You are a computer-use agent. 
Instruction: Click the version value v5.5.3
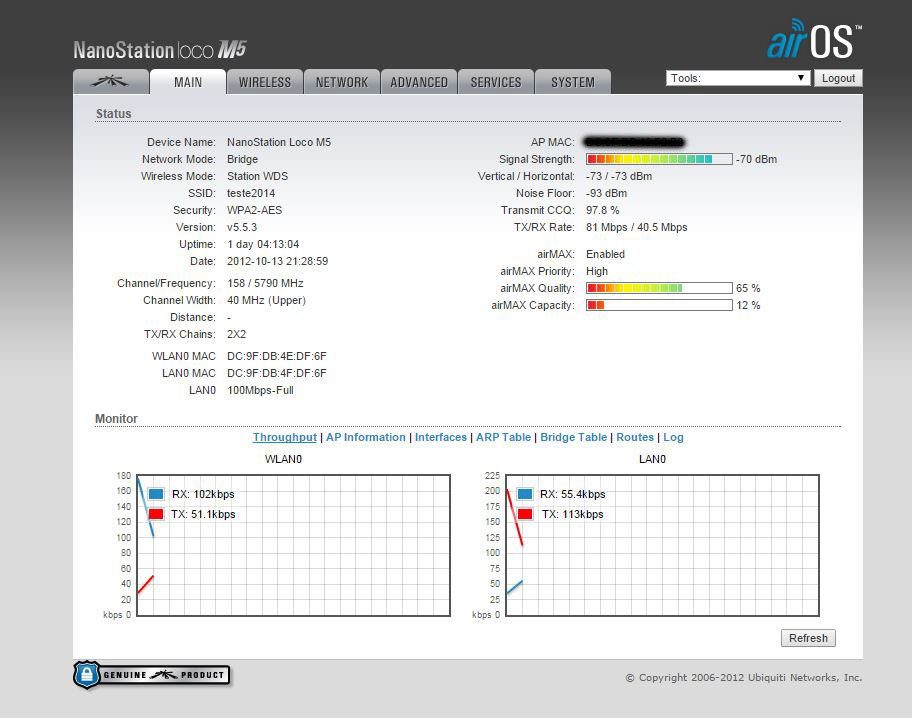coord(241,227)
